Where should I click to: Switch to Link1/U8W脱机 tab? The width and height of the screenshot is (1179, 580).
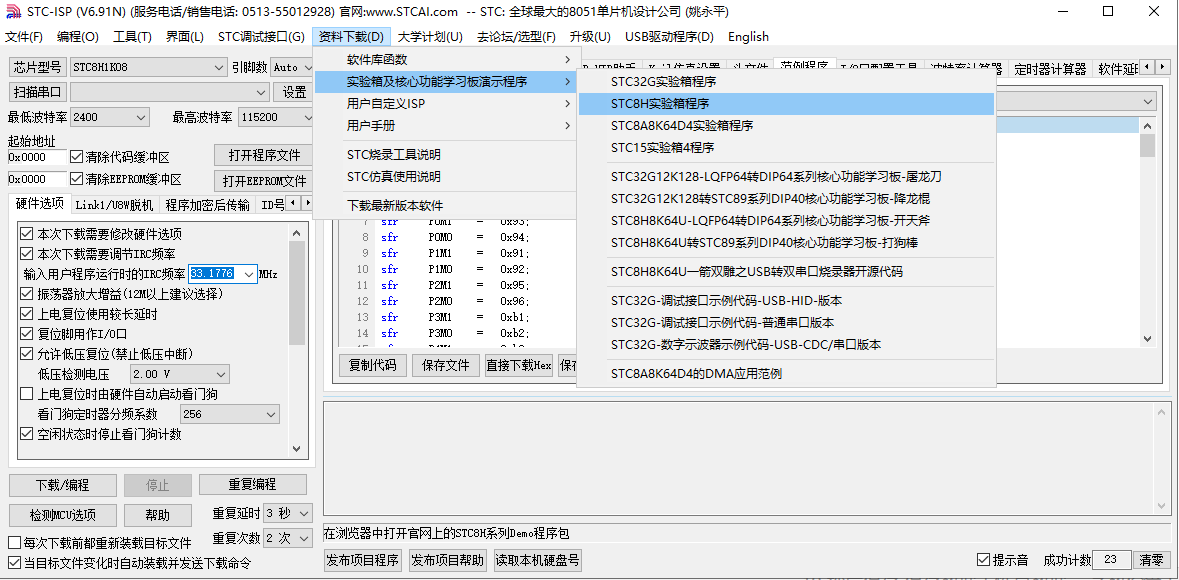point(114,205)
